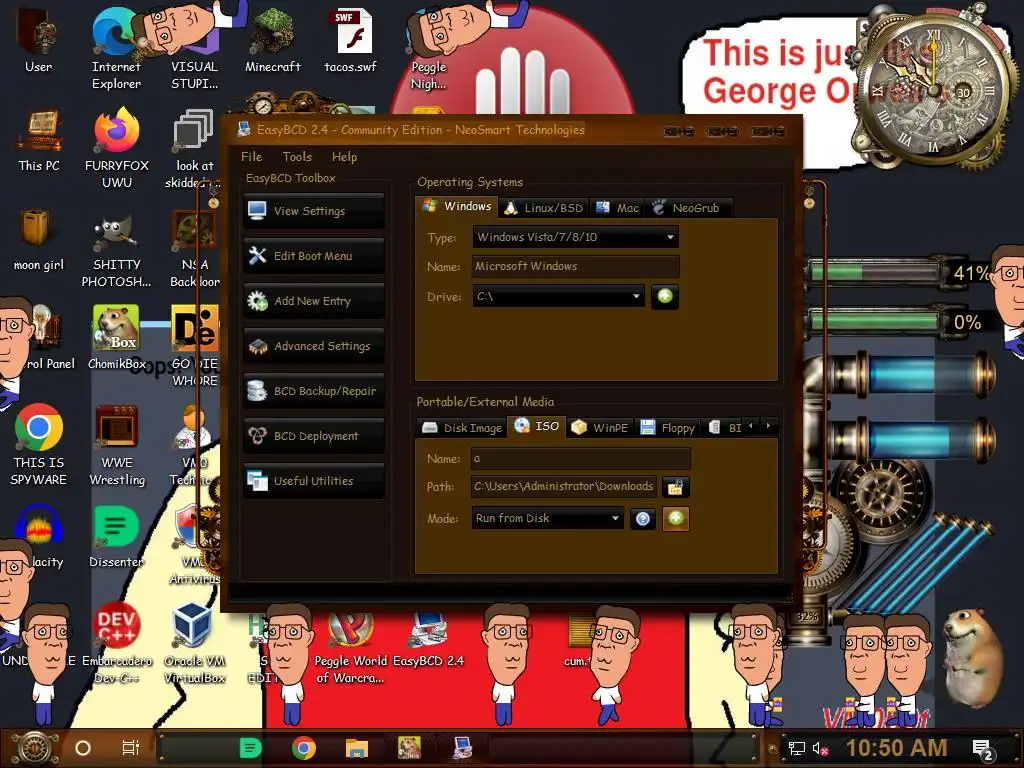This screenshot has width=1024, height=768.
Task: Open Edit Boot Menu section
Action: point(313,256)
